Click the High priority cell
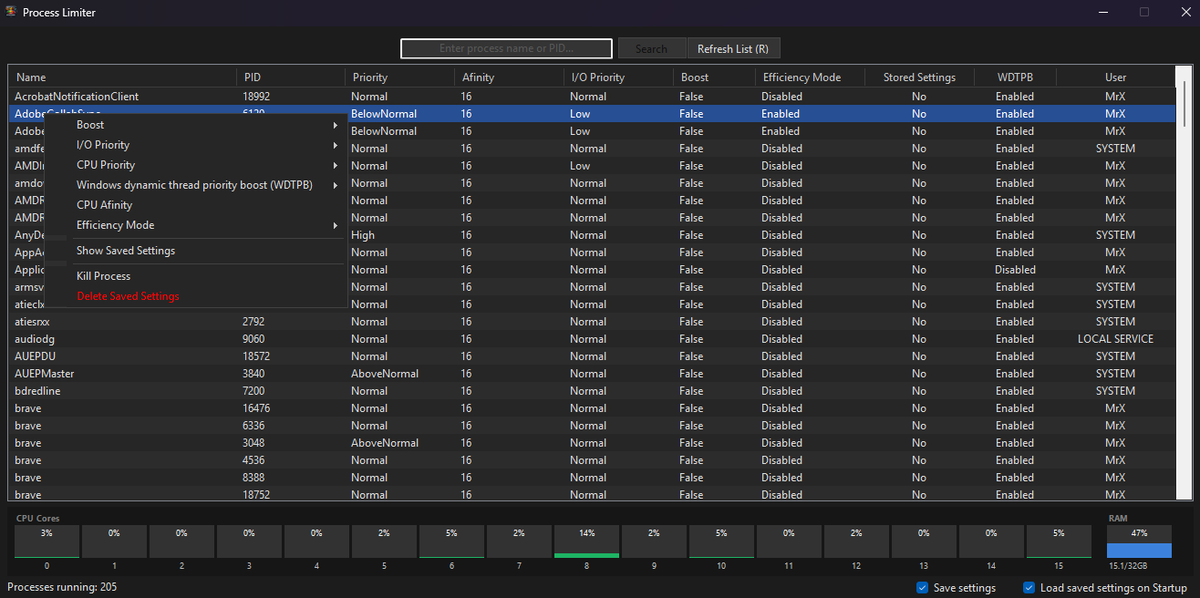This screenshot has height=598, width=1200. pos(363,235)
